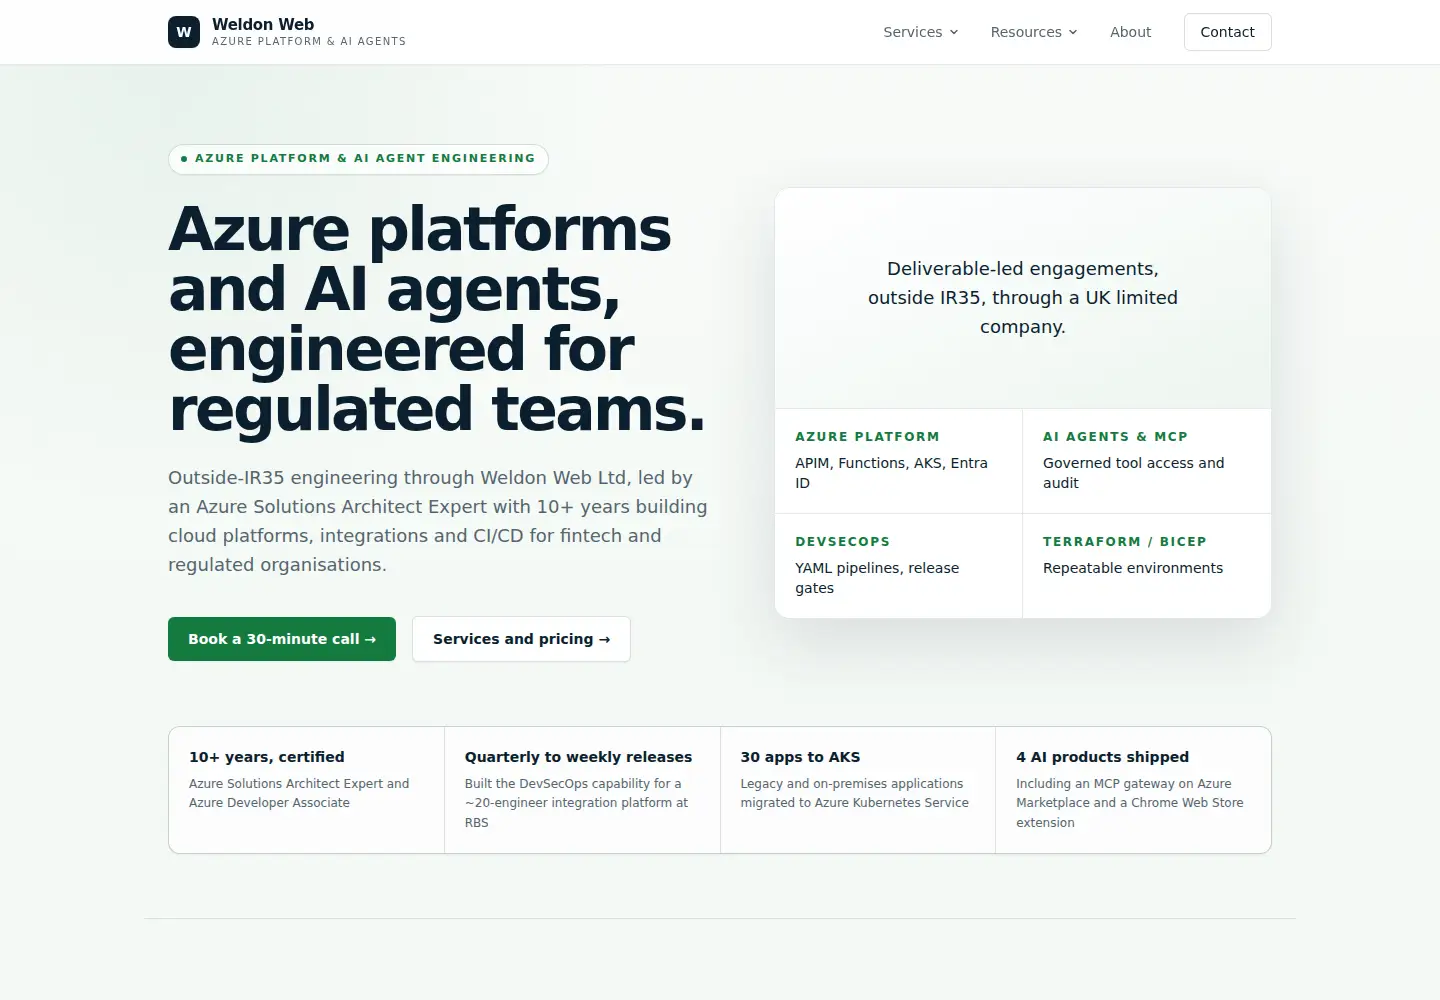Click "Deliverable-led engagements" card statement

(x=1023, y=298)
